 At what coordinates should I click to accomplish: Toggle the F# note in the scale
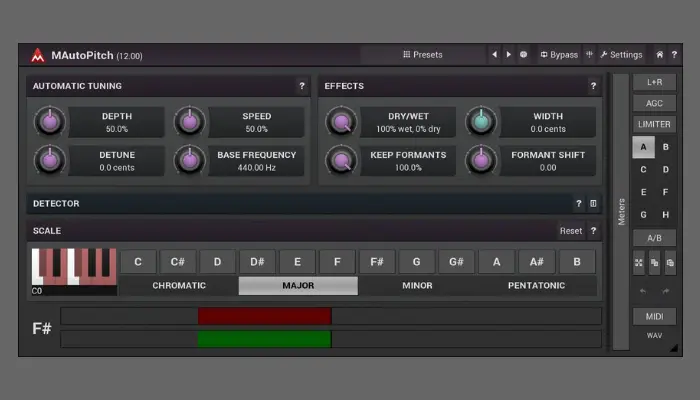click(376, 262)
